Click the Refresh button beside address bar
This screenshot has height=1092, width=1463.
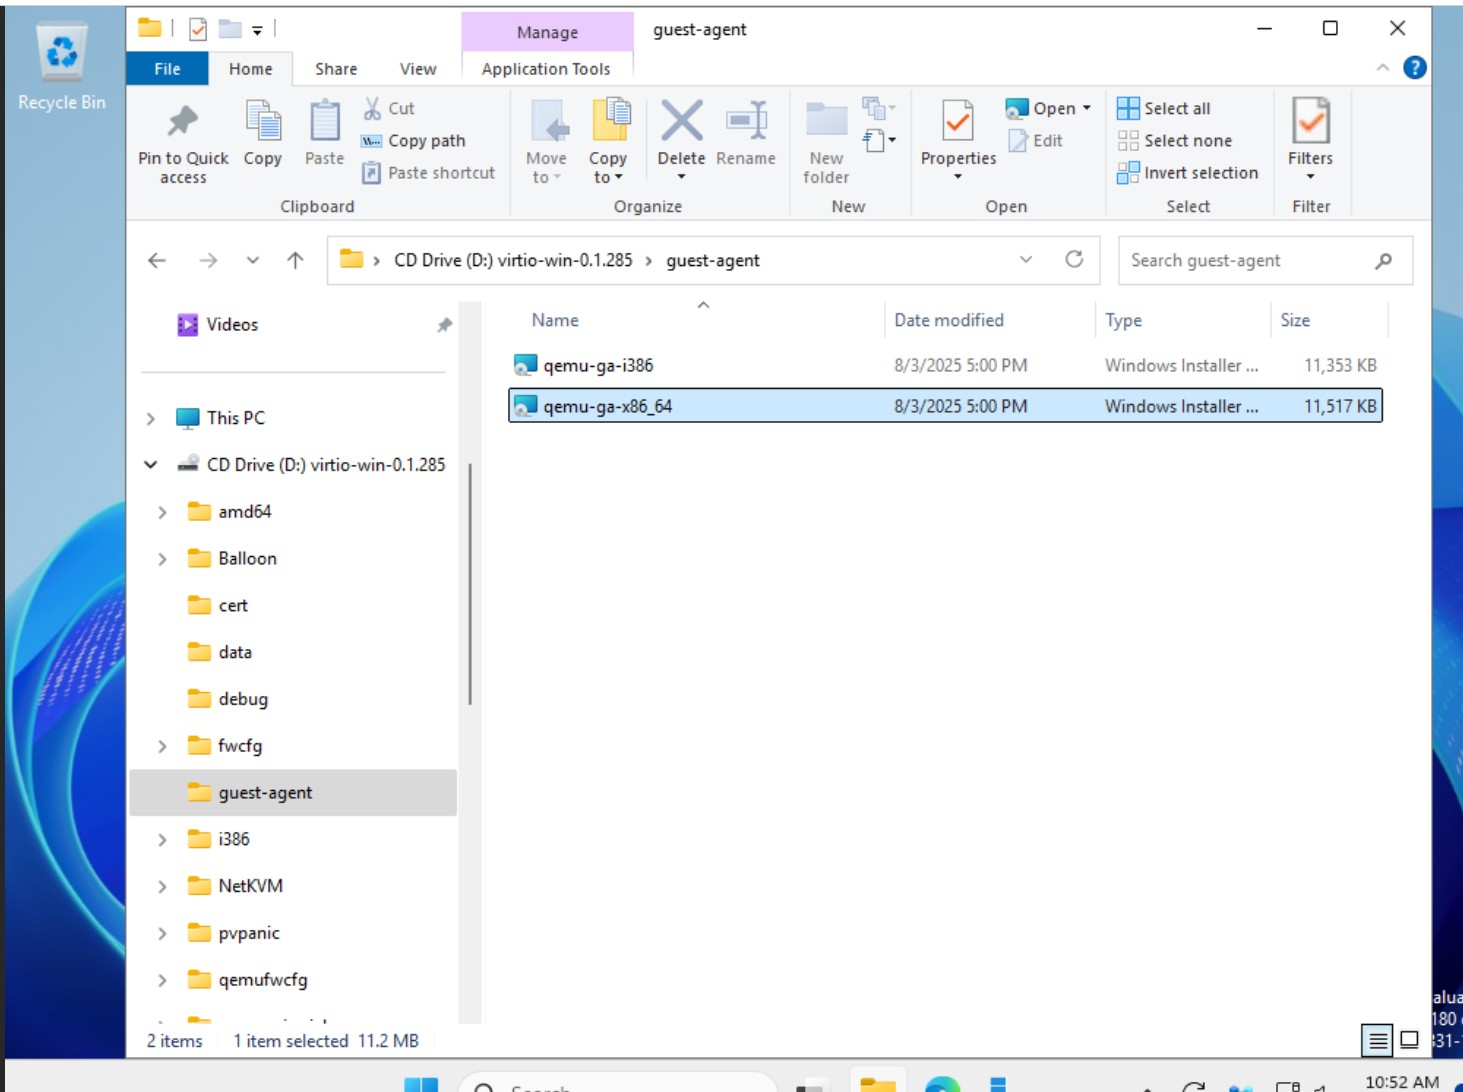tap(1074, 260)
